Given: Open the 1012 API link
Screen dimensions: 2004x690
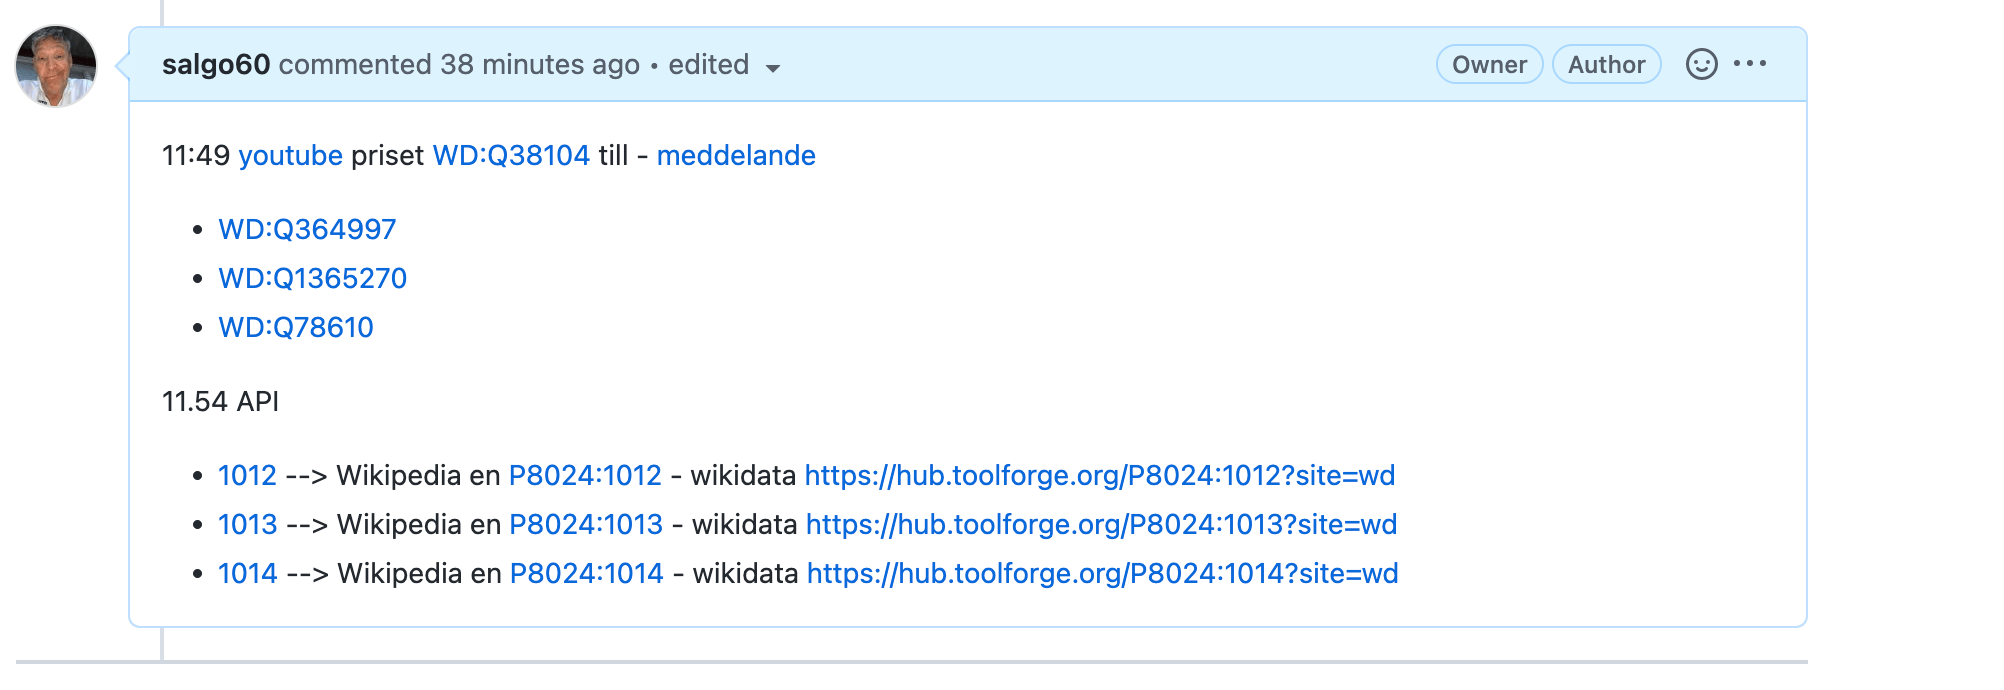Looking at the screenshot, I should pos(247,476).
